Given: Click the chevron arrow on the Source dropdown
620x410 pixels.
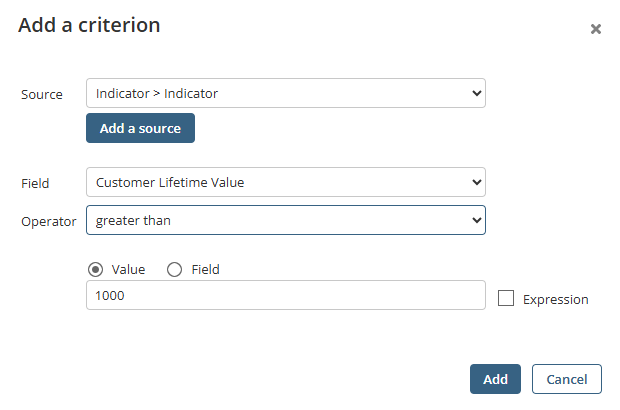Looking at the screenshot, I should coord(474,94).
